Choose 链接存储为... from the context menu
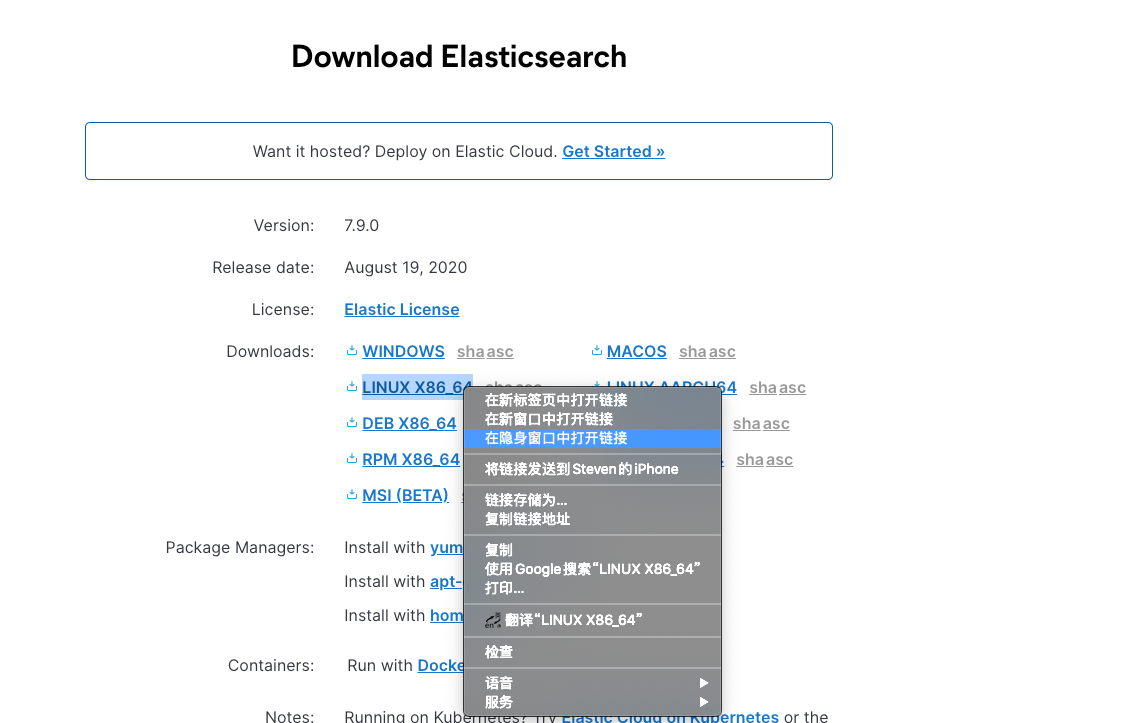This screenshot has height=723, width=1131. [x=592, y=500]
